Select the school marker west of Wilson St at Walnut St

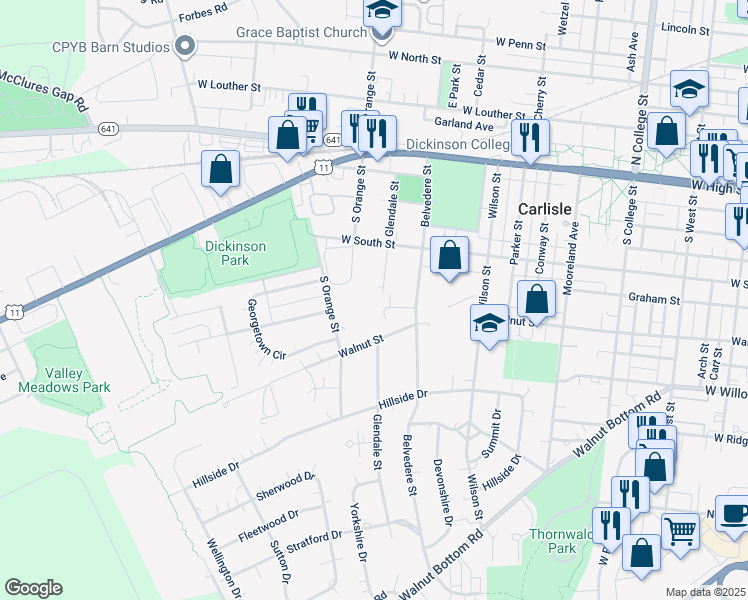click(489, 326)
